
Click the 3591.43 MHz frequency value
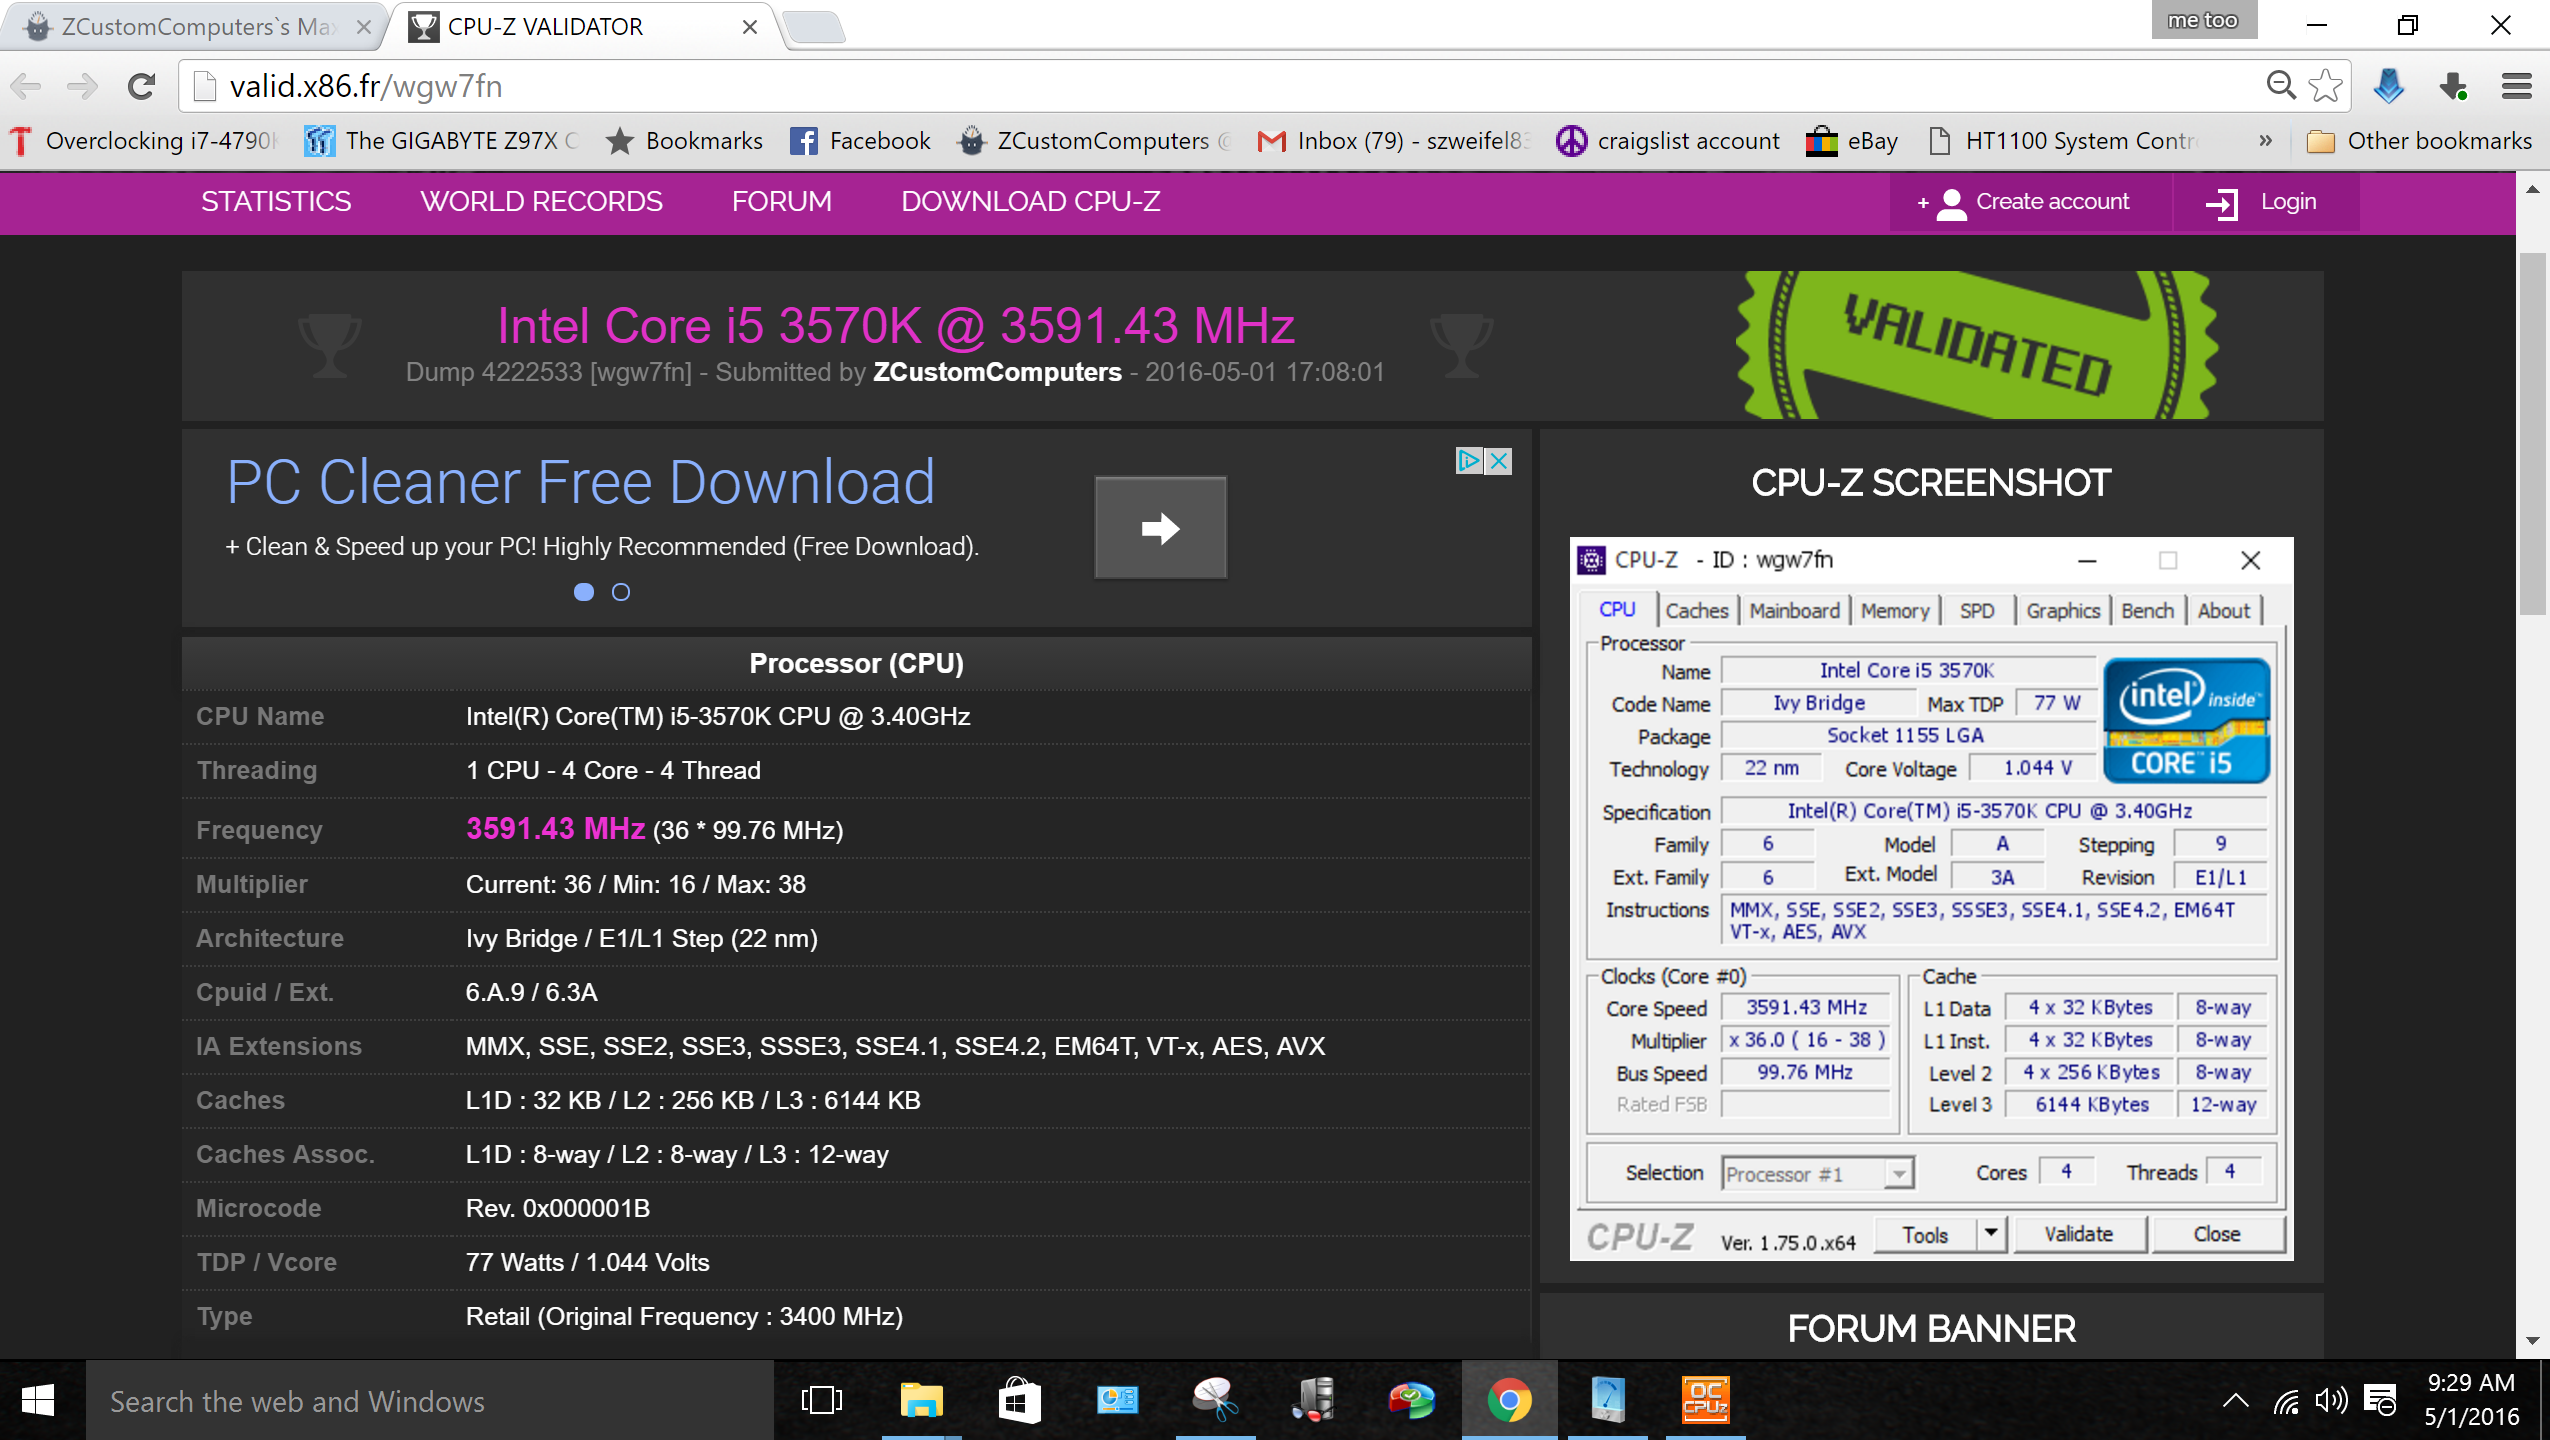(x=555, y=829)
